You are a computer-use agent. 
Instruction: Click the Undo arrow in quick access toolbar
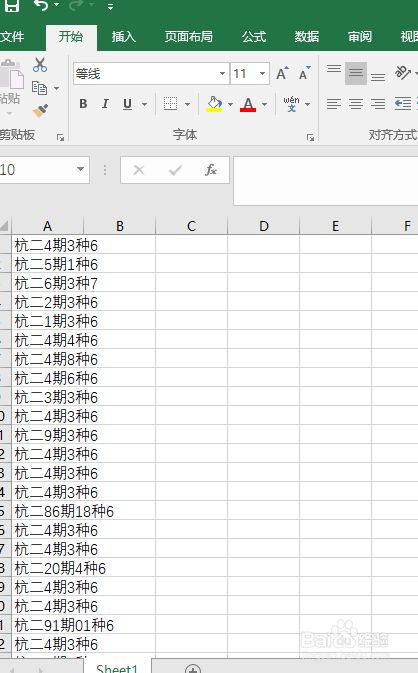(41, 6)
